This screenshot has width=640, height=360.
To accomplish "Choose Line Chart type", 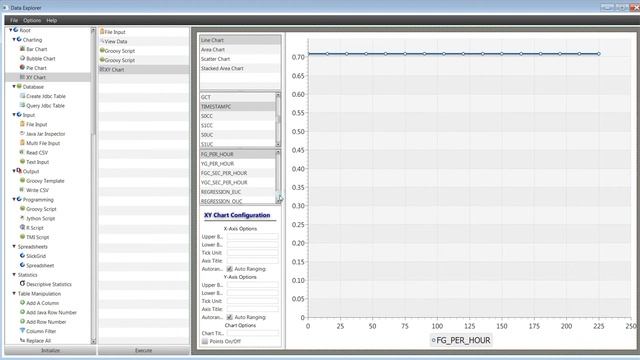I will pyautogui.click(x=240, y=40).
